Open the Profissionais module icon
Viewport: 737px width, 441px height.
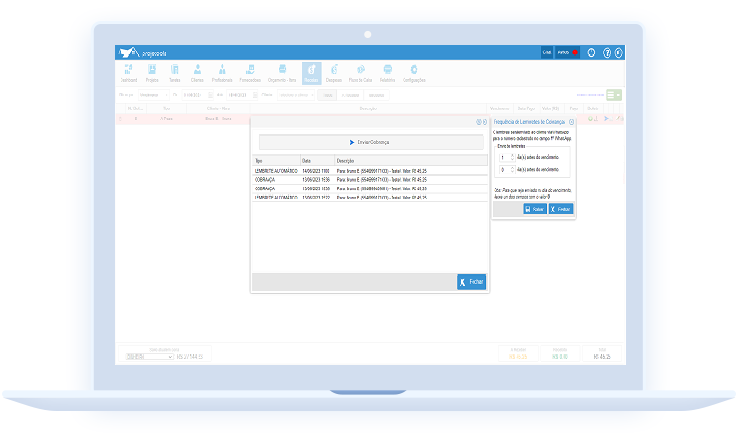[x=222, y=72]
